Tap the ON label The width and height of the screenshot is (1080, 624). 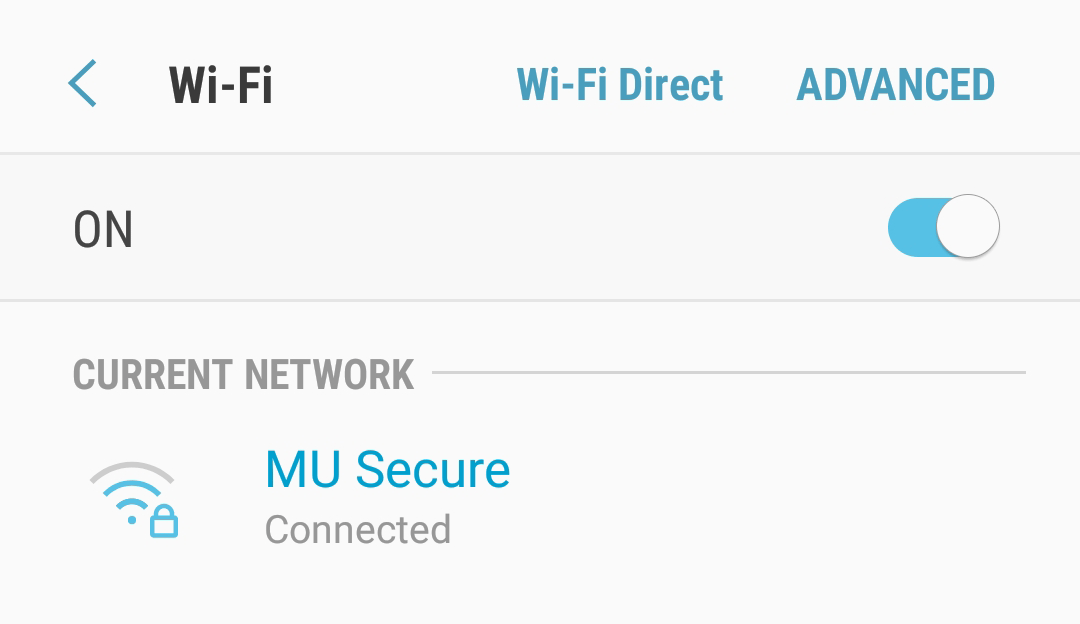pos(103,230)
